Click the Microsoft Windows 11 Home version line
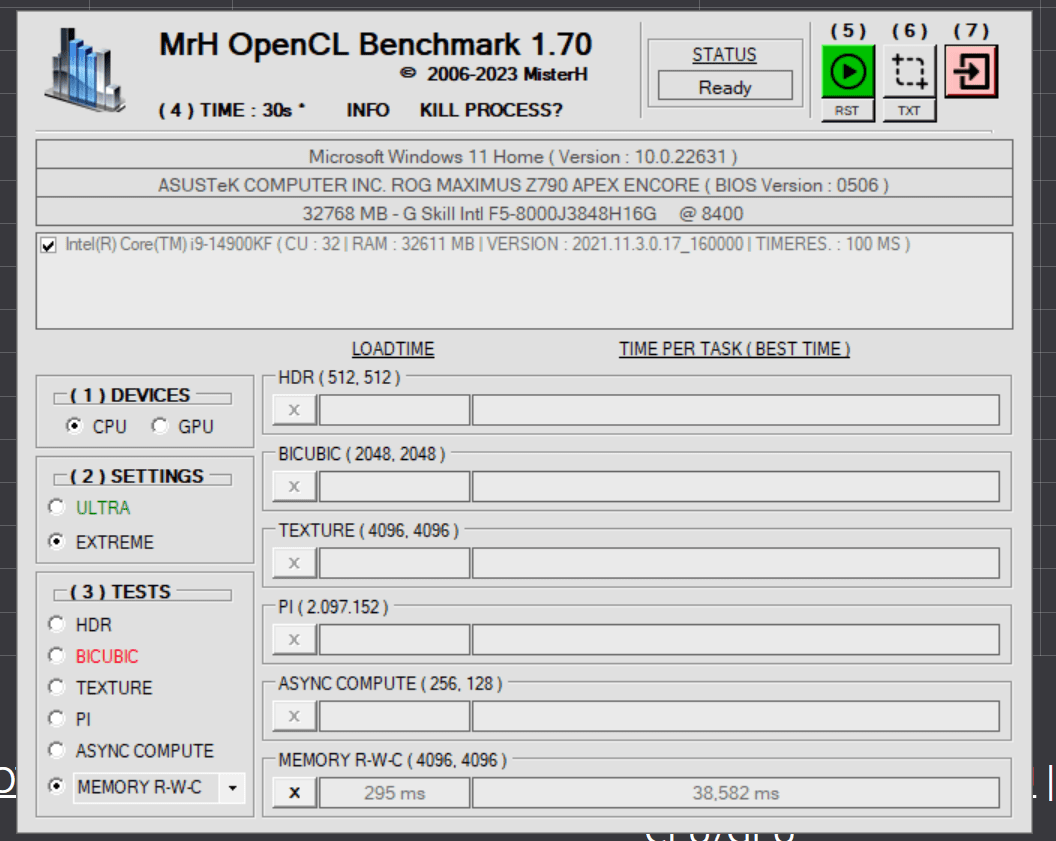Screen dimensions: 1056x841 coord(524,156)
